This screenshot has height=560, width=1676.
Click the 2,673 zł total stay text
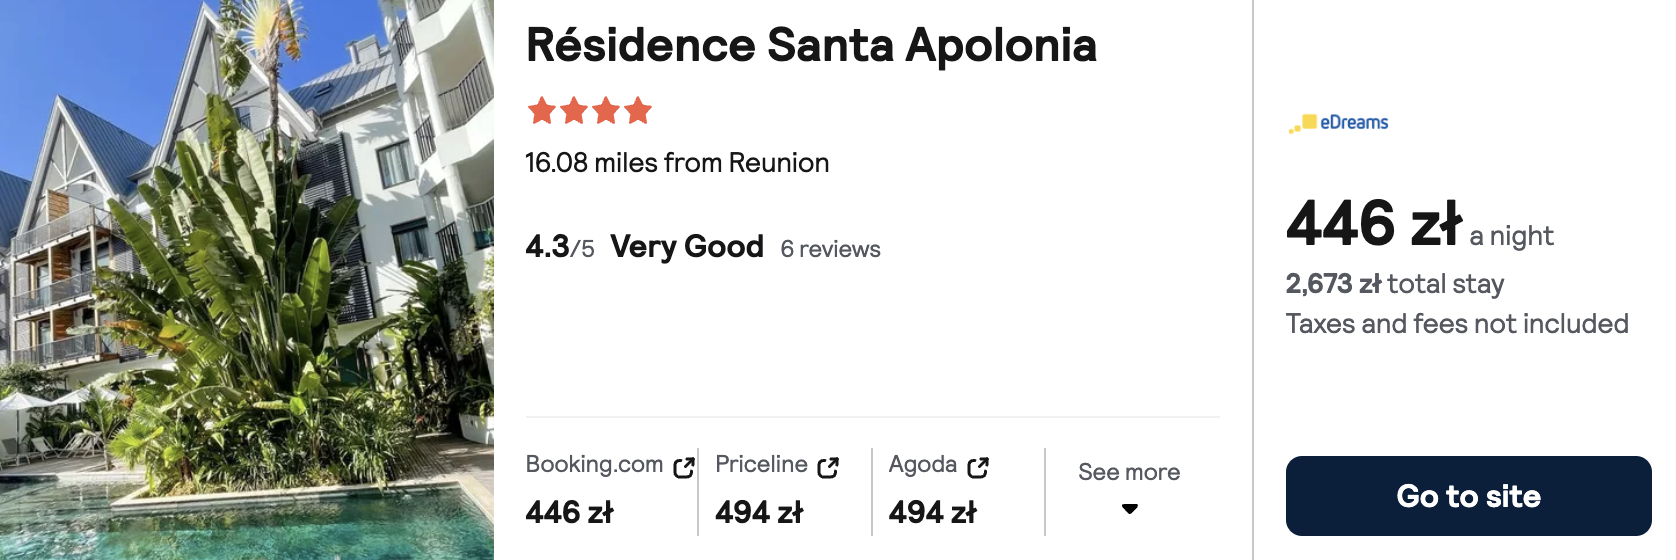click(1395, 284)
